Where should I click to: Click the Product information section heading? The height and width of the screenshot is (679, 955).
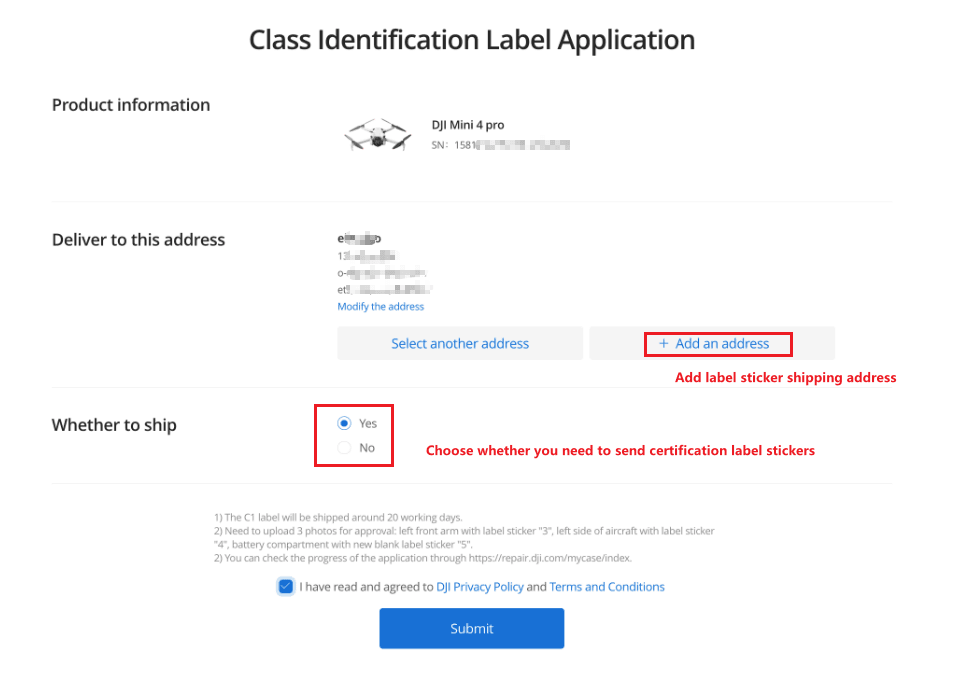[131, 105]
